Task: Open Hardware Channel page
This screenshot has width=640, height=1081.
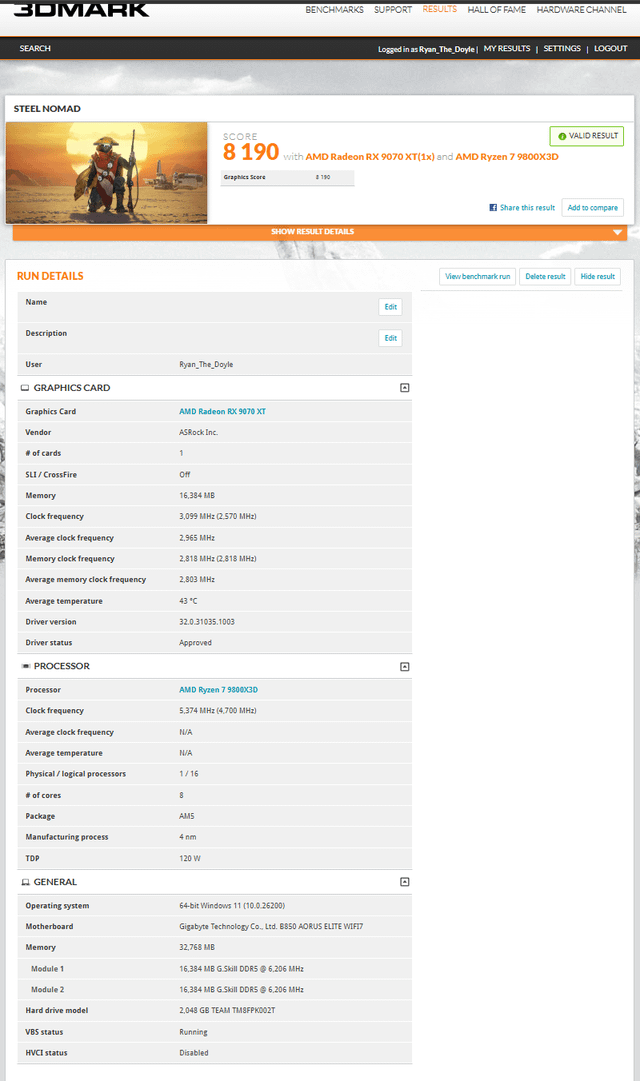Action: (581, 10)
